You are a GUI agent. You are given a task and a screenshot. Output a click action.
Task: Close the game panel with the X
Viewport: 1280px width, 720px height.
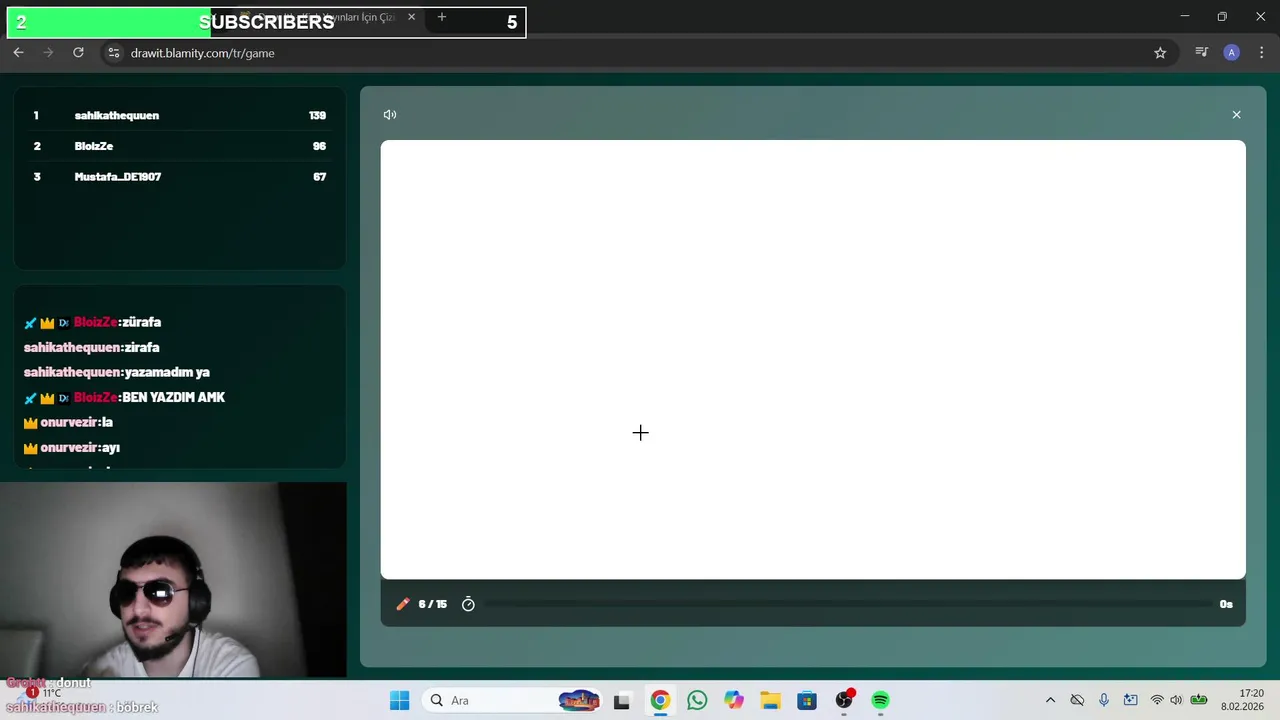pos(1236,115)
